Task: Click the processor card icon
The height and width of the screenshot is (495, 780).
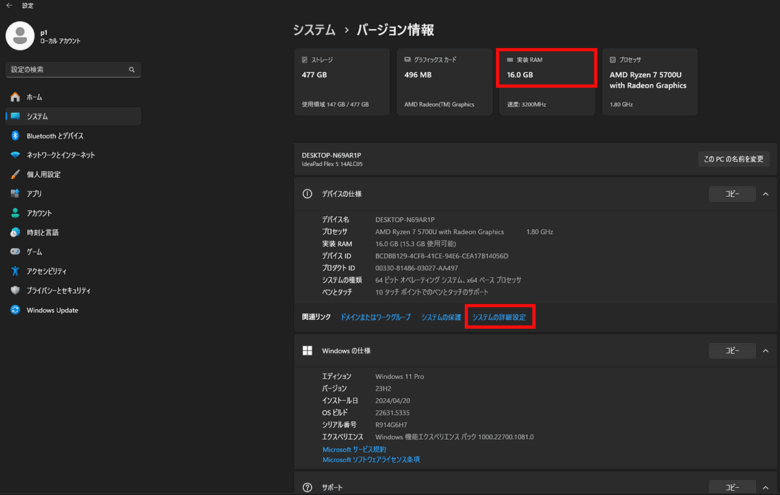Action: (x=613, y=60)
